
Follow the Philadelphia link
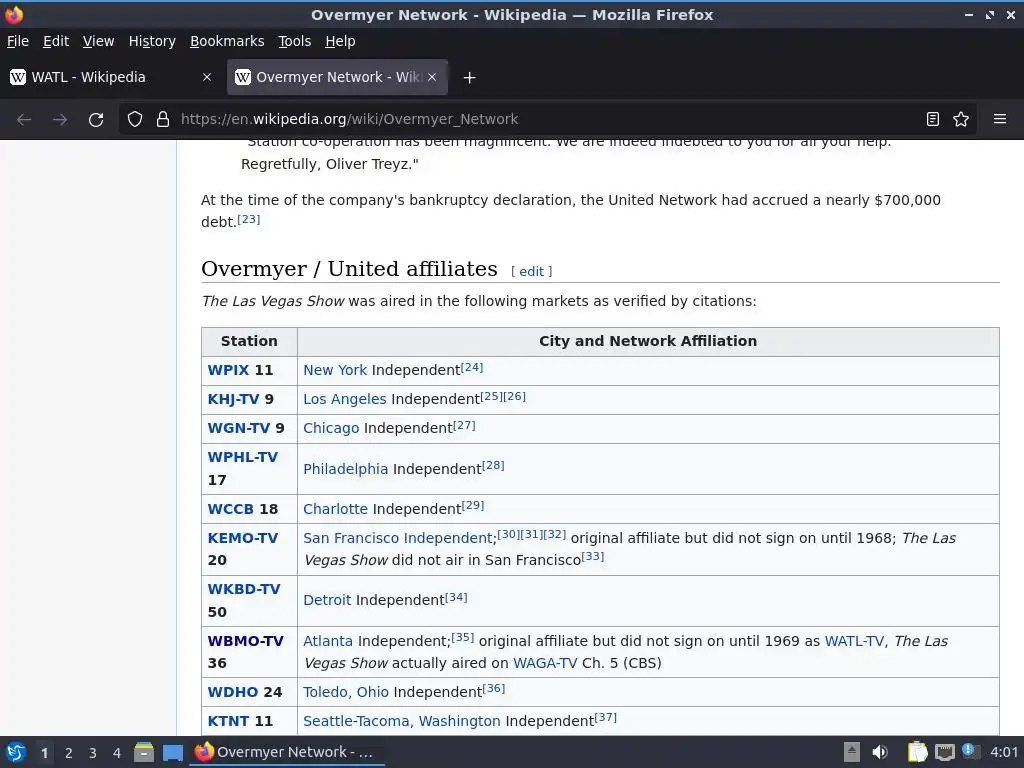[x=345, y=469]
